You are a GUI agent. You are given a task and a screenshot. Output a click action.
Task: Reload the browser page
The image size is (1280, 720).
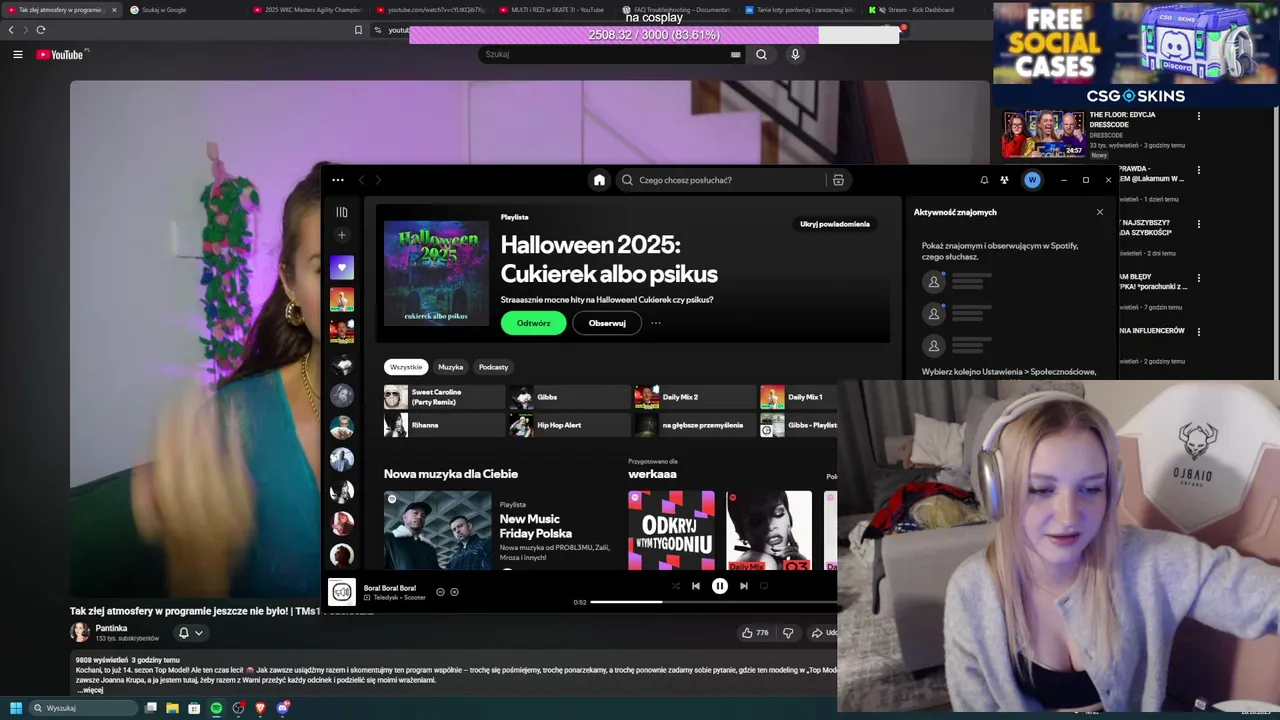[41, 30]
